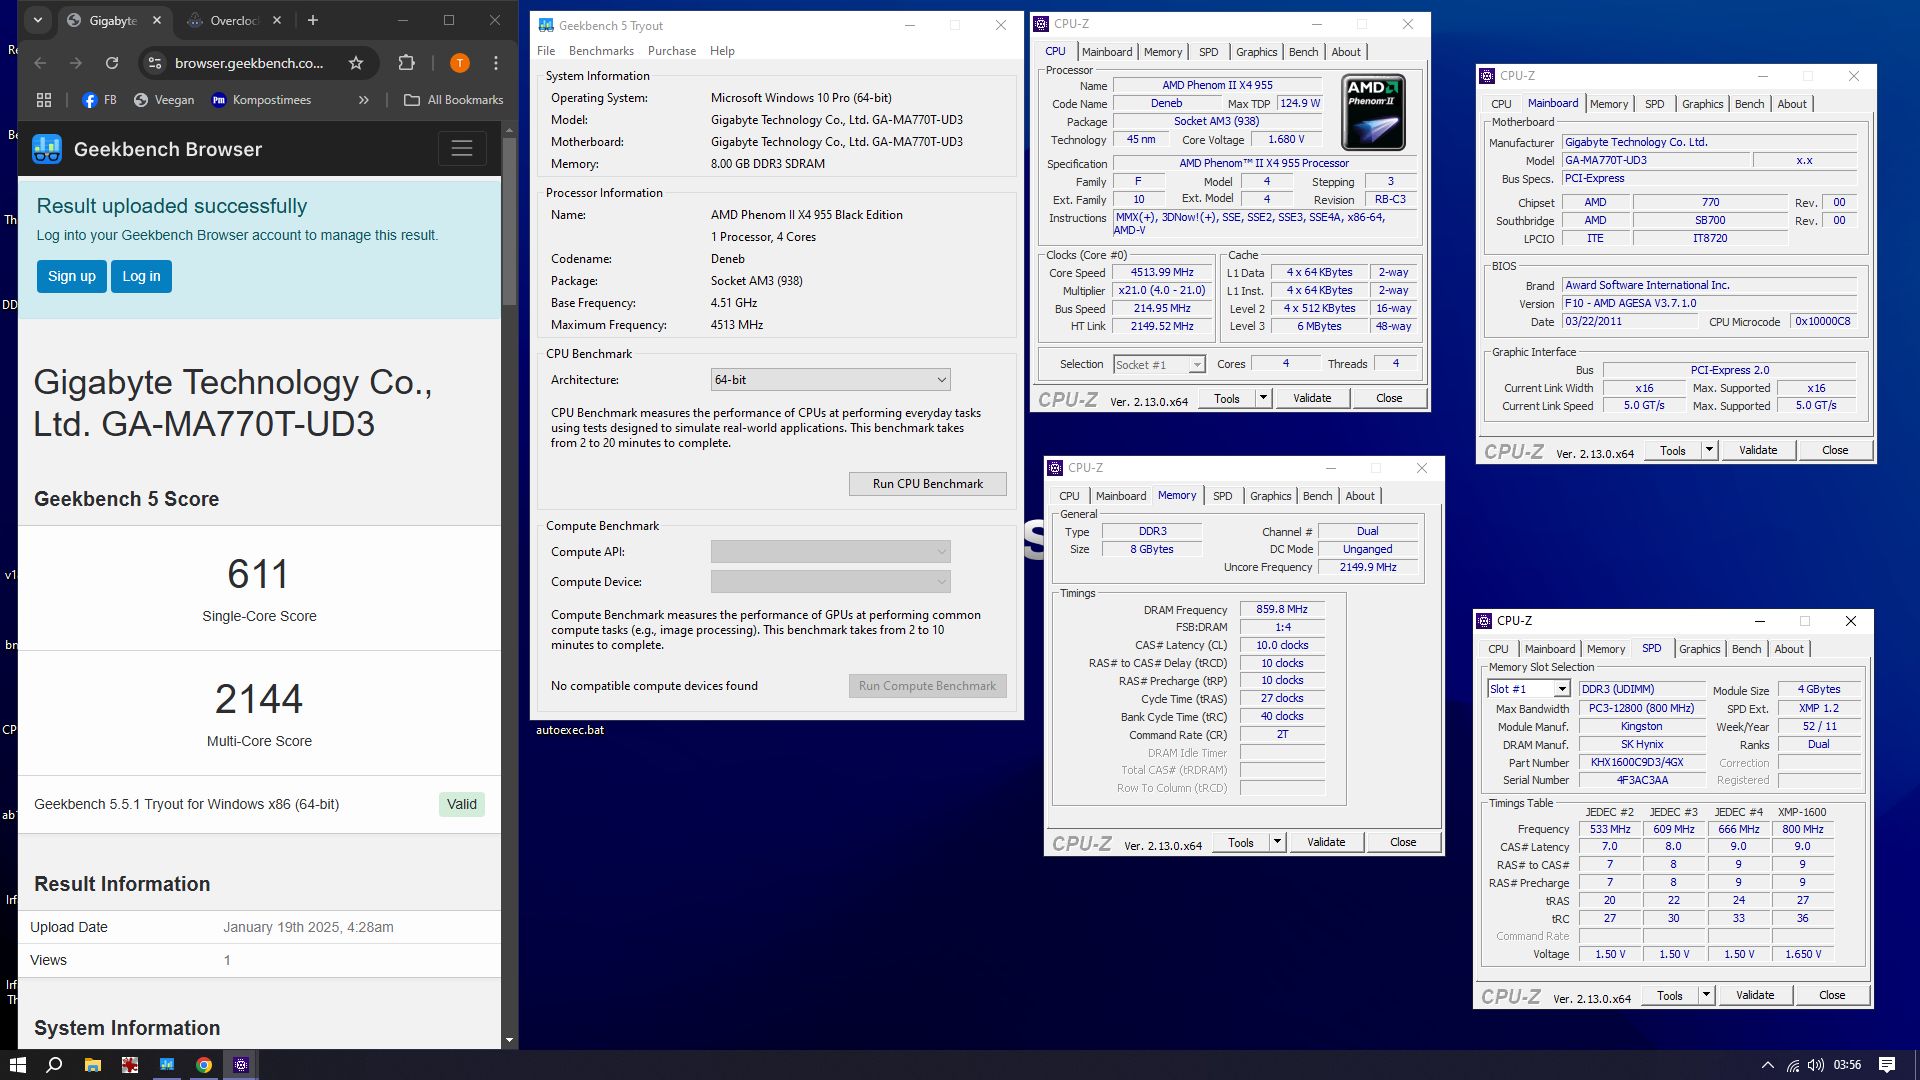Click the Close button in CPU-Z Memory window
The height and width of the screenshot is (1080, 1920).
click(x=1403, y=842)
